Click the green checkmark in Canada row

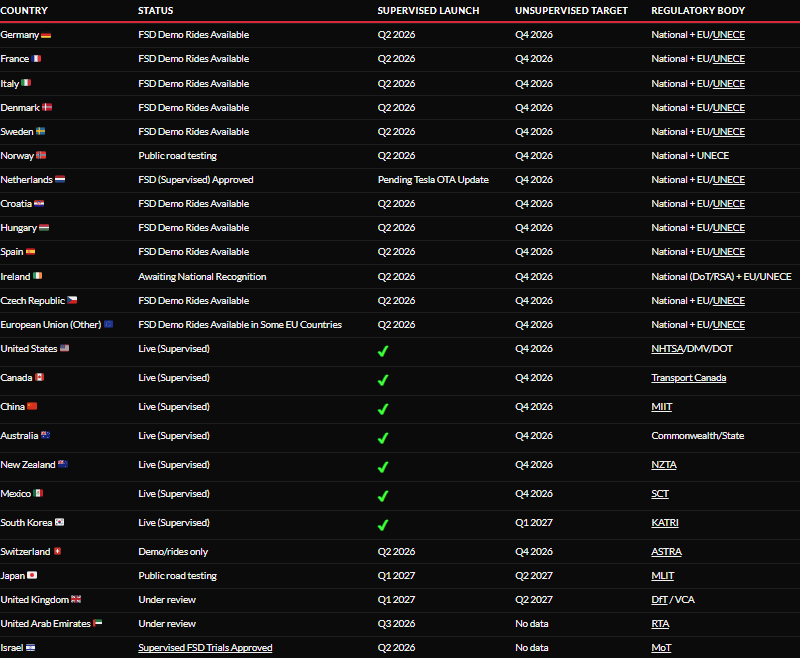(x=383, y=380)
